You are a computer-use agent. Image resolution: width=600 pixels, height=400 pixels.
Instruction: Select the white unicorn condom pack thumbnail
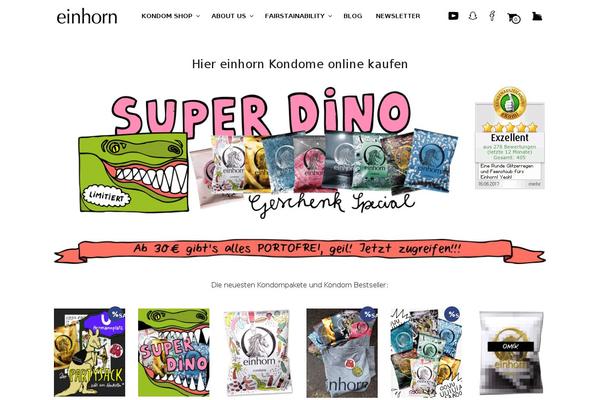pos(258,353)
